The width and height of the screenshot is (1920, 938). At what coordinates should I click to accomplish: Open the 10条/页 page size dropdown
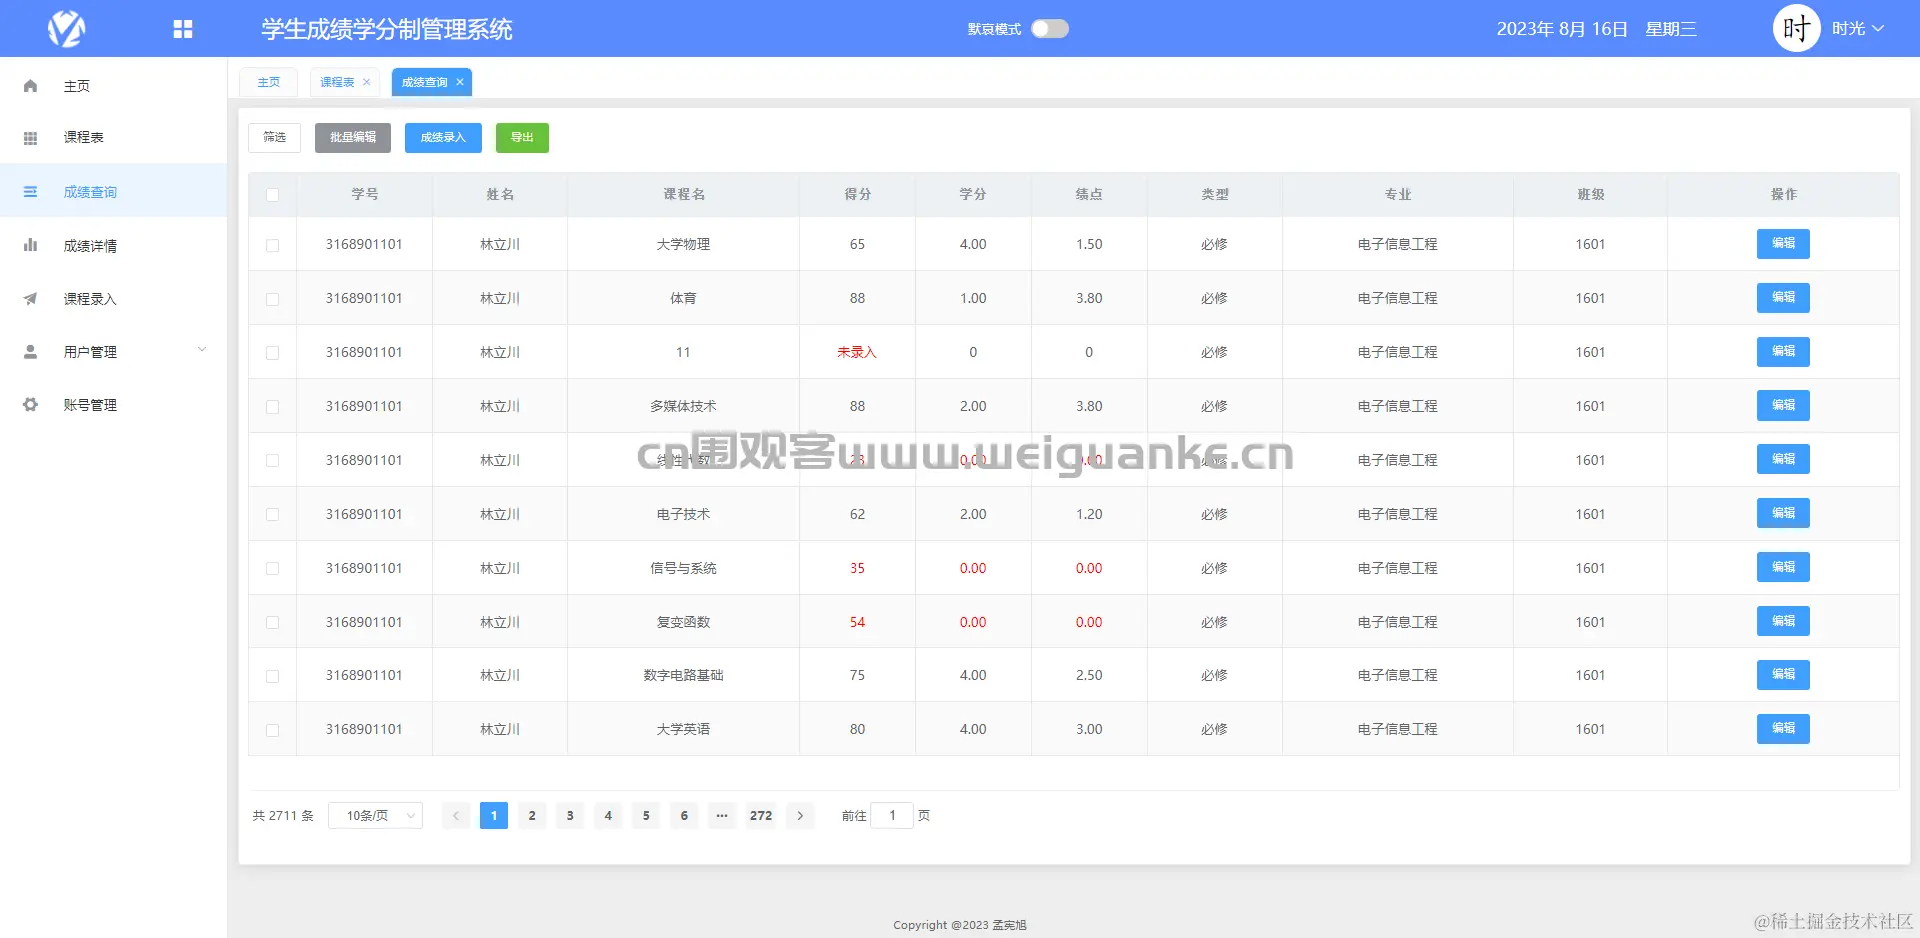coord(376,816)
